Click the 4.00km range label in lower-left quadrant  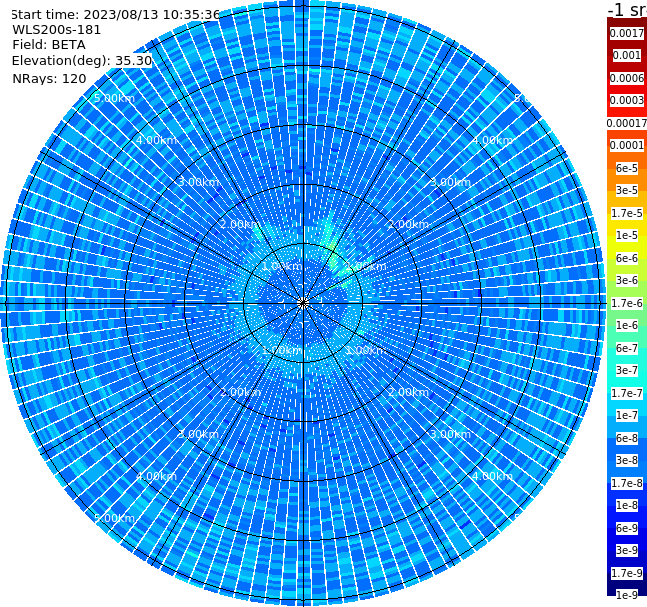(x=156, y=476)
